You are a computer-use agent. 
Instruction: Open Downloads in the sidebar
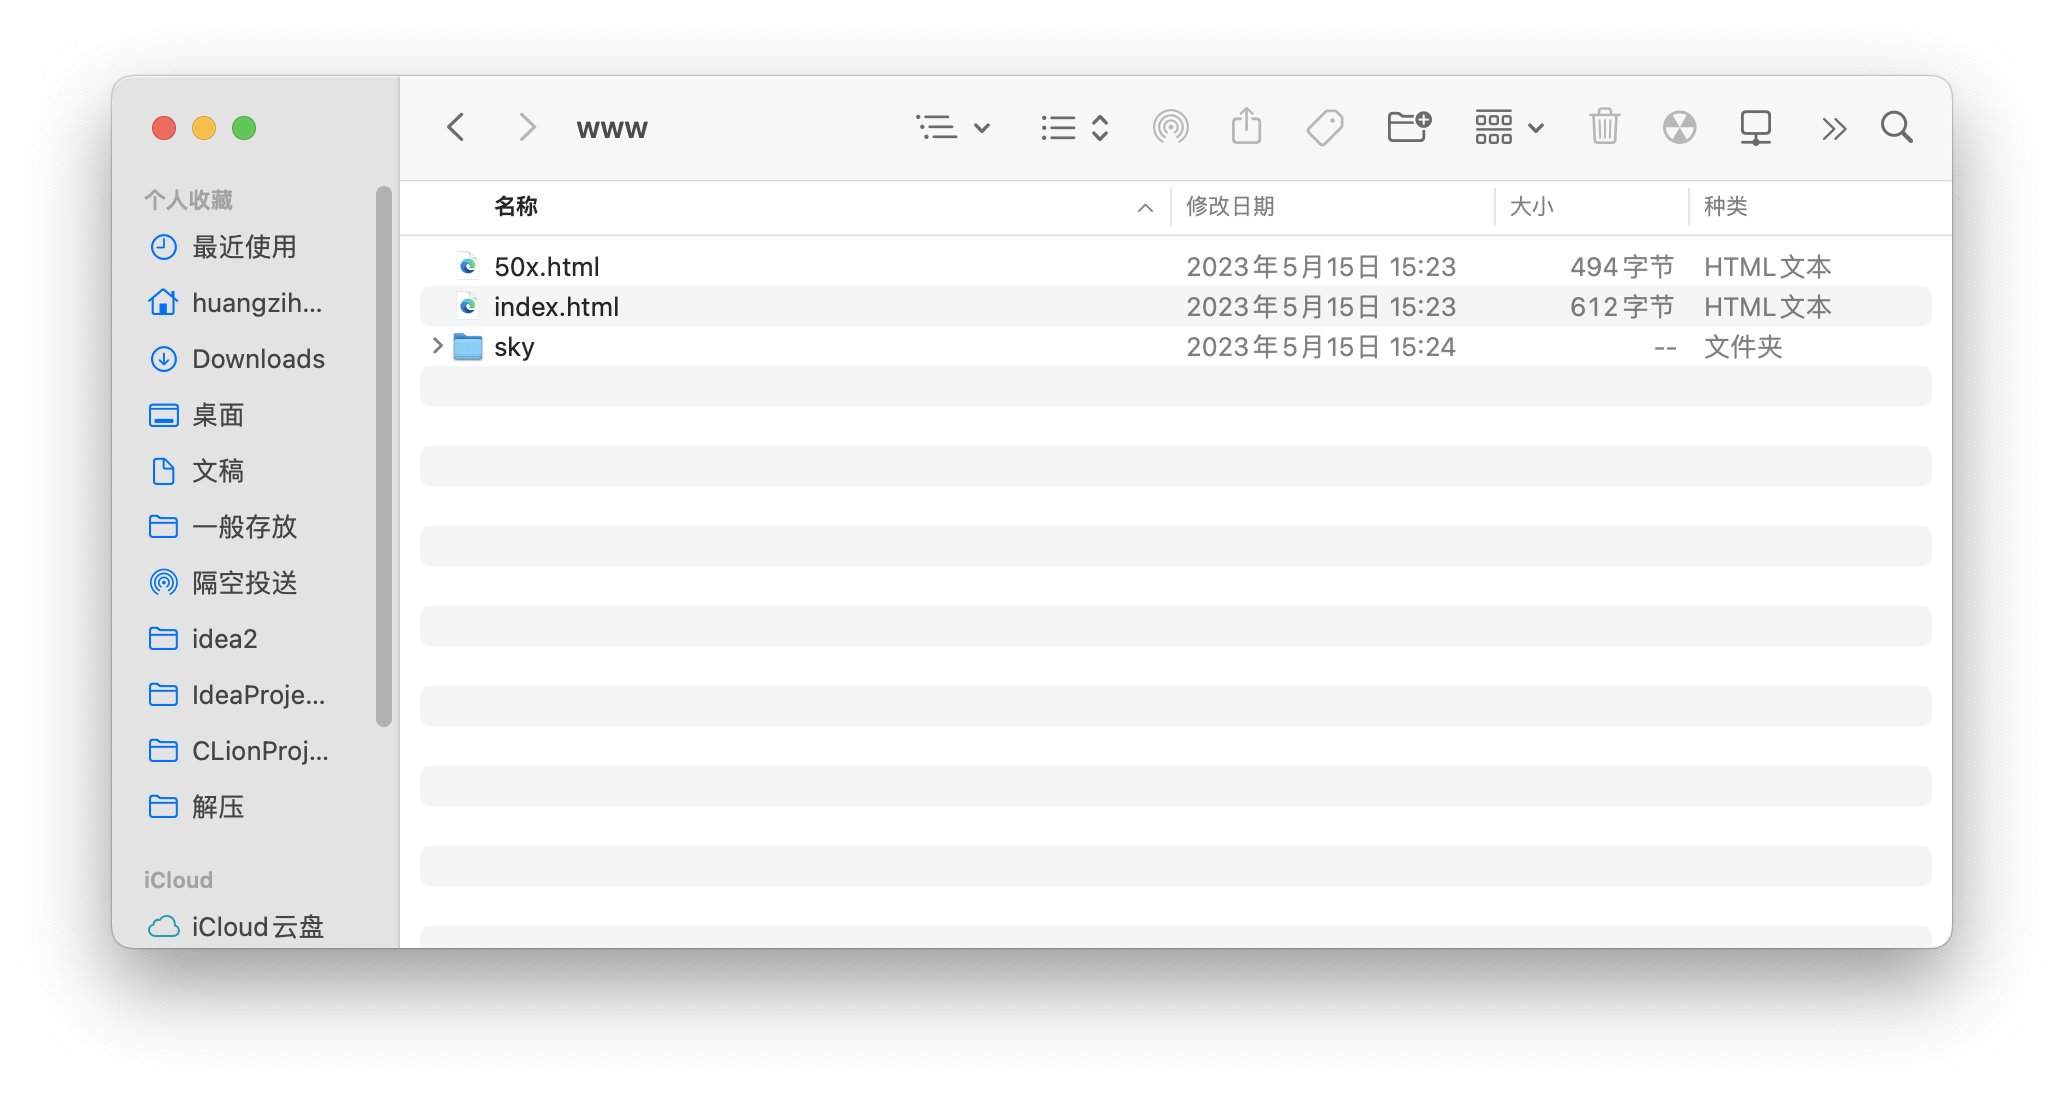click(258, 359)
